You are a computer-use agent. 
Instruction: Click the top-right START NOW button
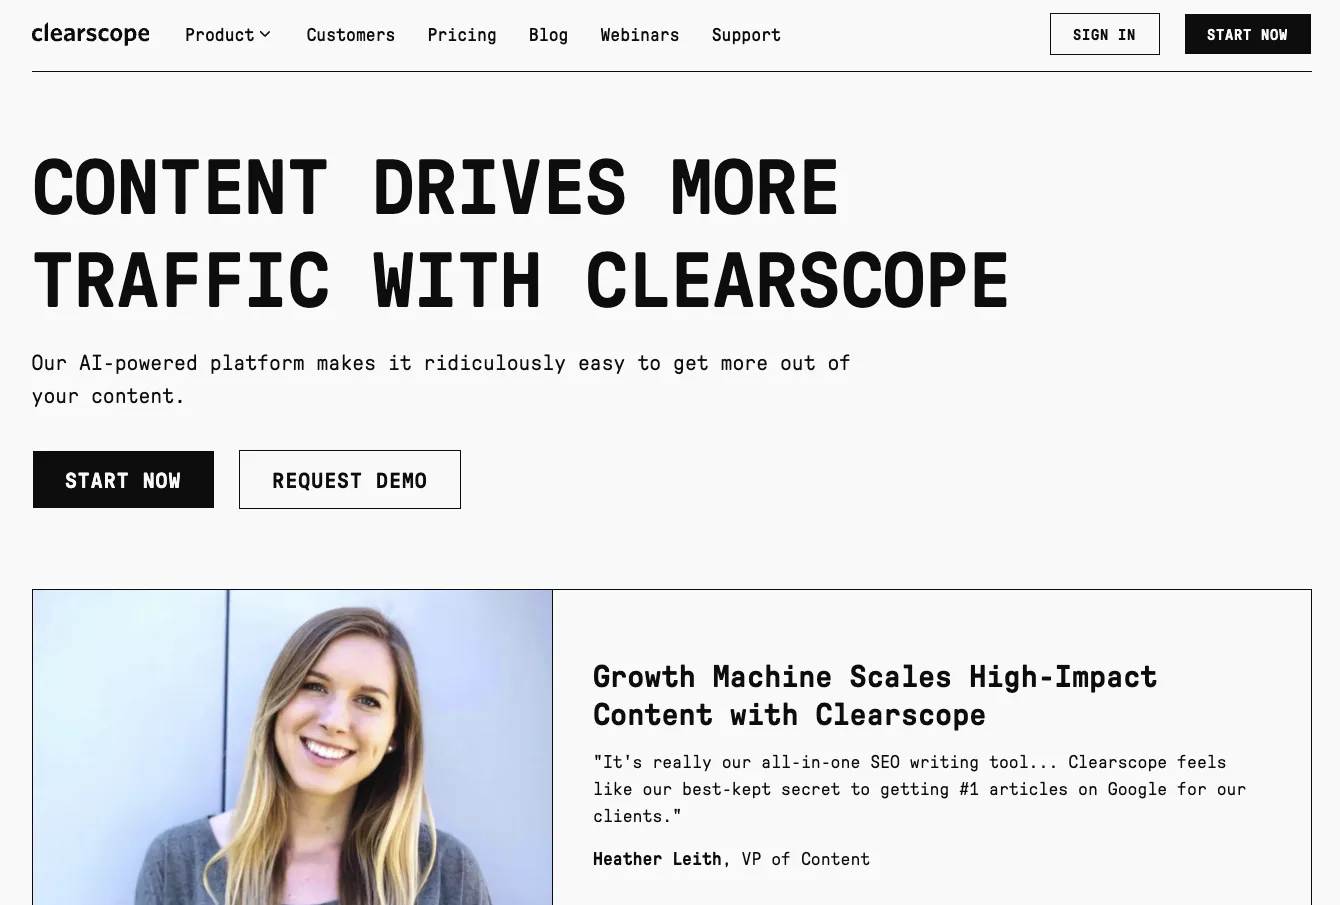[1247, 34]
